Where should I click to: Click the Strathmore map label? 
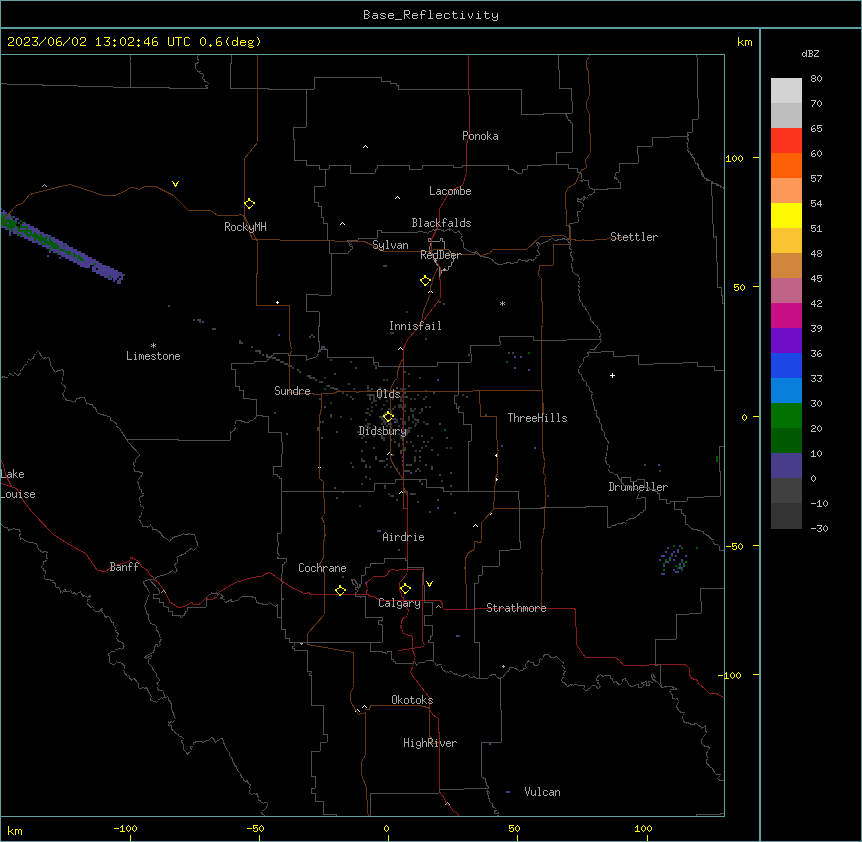[x=516, y=608]
